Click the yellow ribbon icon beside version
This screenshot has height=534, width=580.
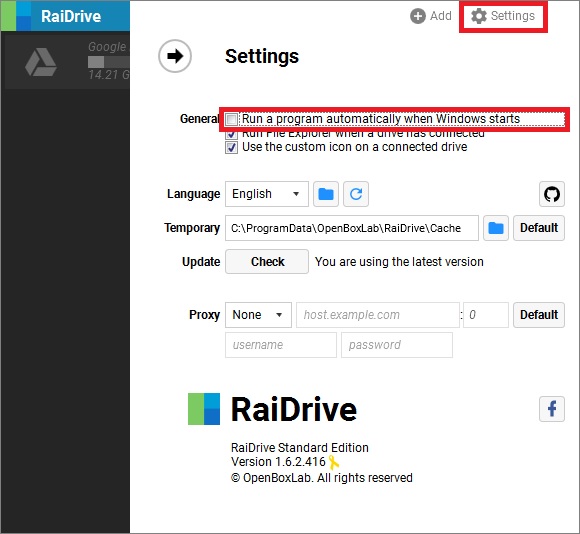(334, 462)
